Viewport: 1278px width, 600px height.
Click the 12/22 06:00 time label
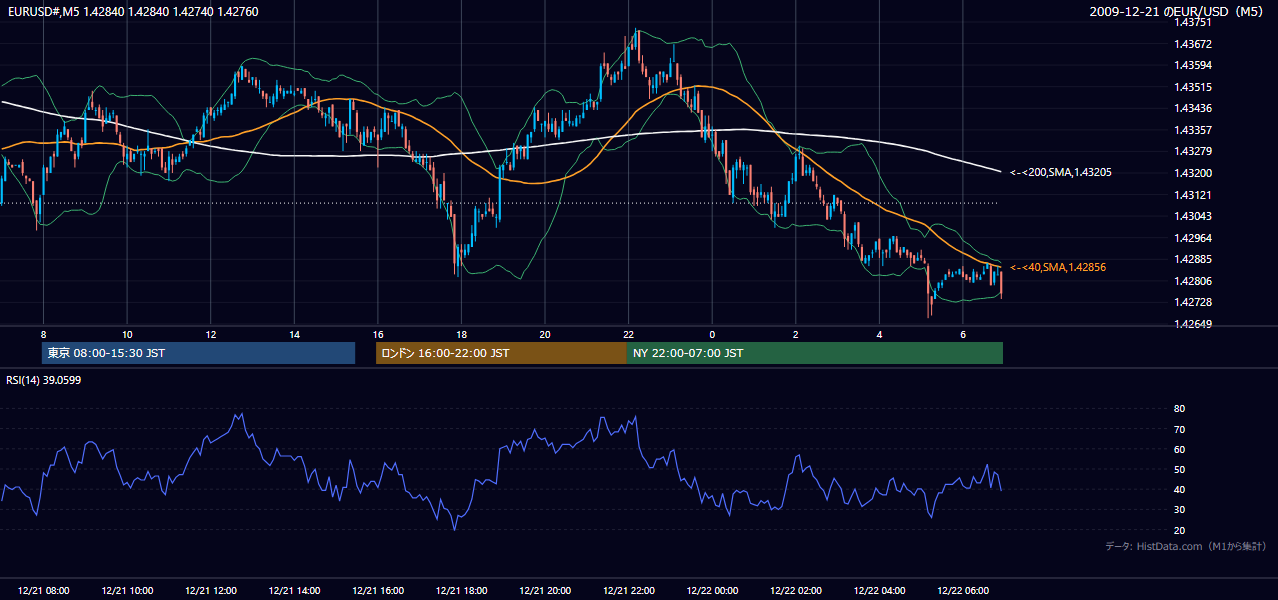[963, 591]
